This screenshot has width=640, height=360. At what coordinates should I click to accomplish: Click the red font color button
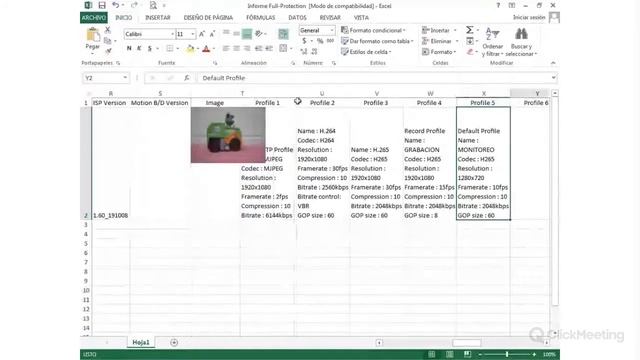(206, 49)
